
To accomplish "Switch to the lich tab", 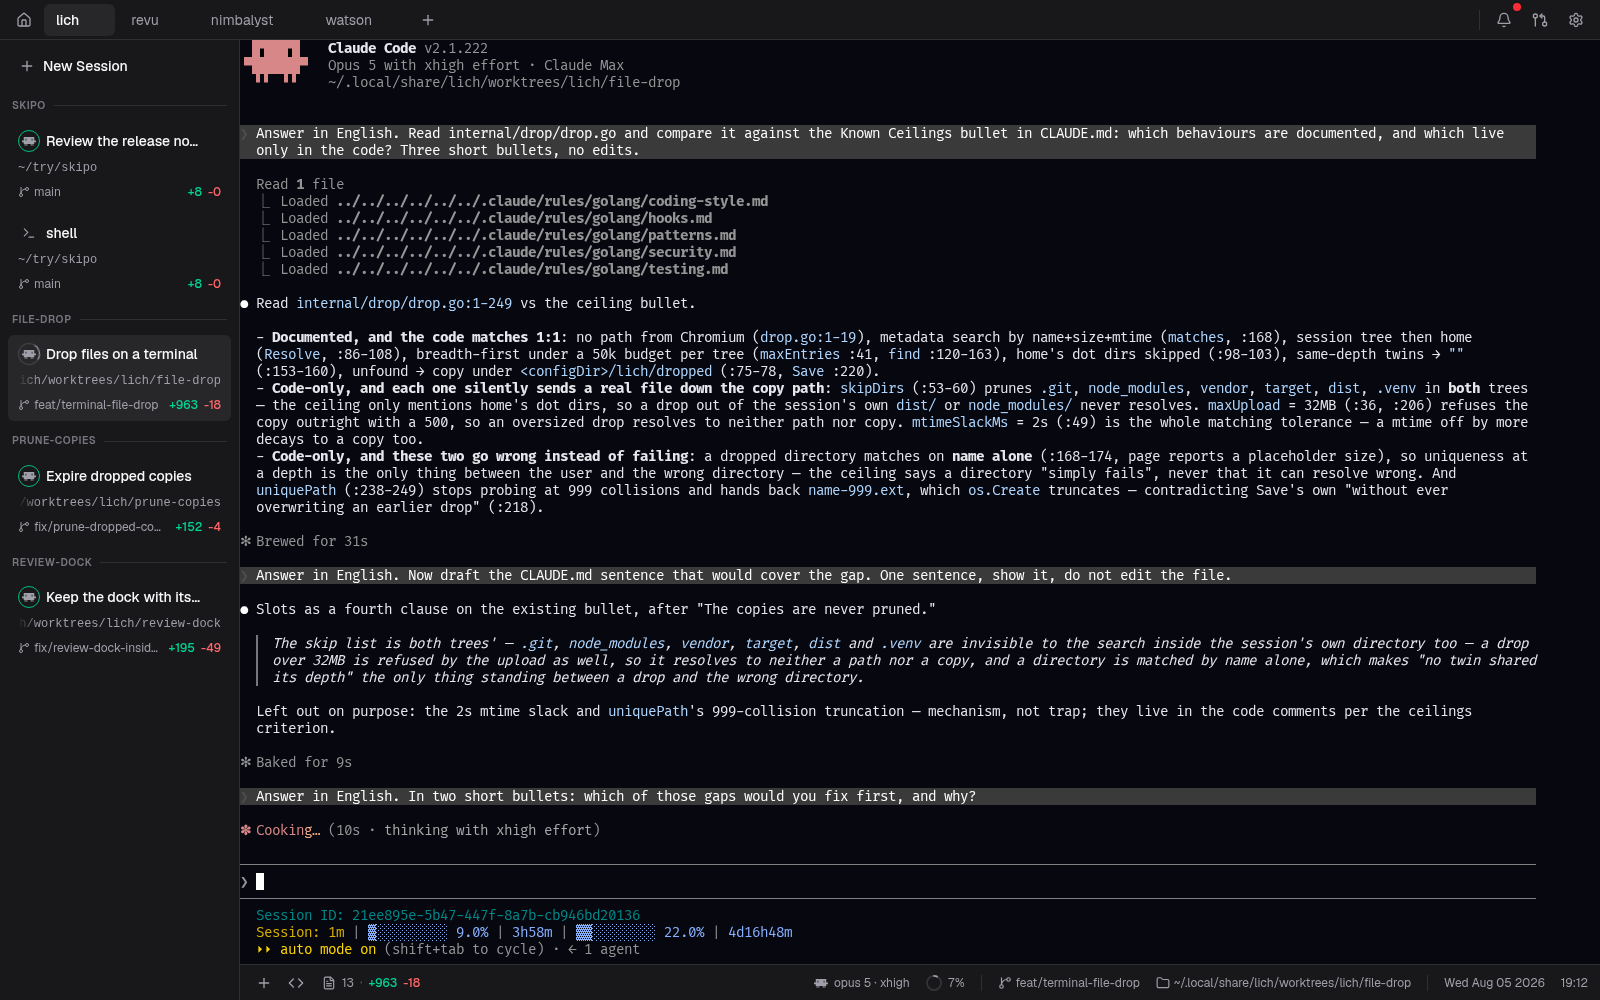I will coord(79,20).
